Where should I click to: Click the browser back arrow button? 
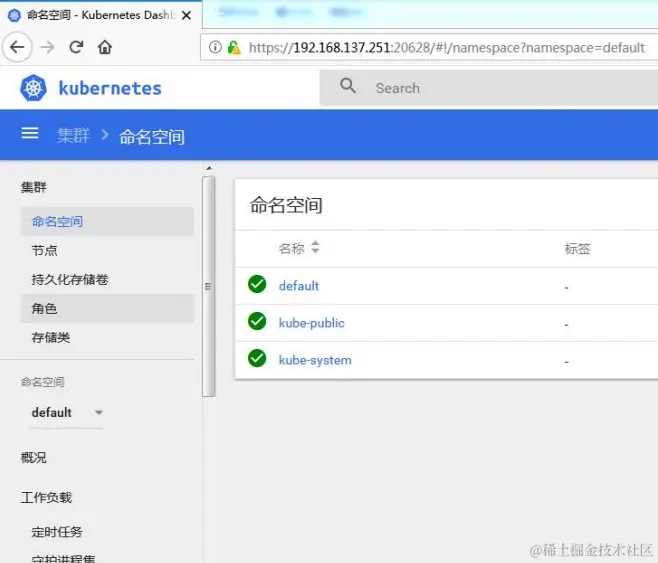pos(17,47)
